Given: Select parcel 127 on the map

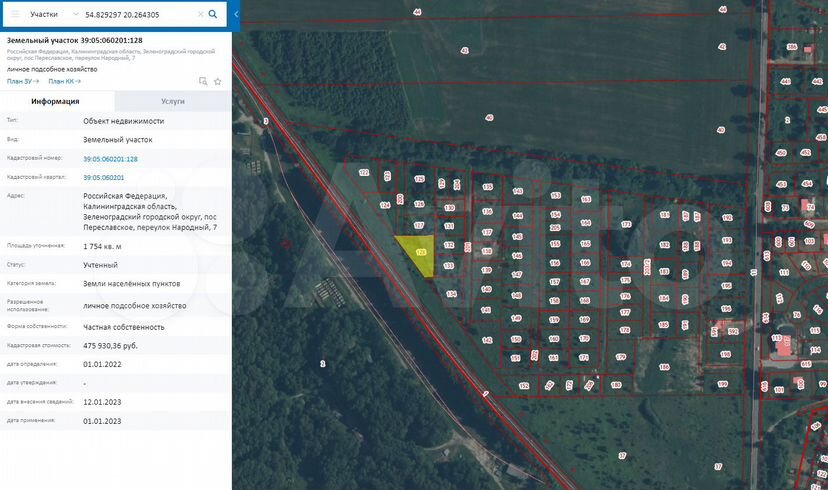Looking at the screenshot, I should coord(419,227).
